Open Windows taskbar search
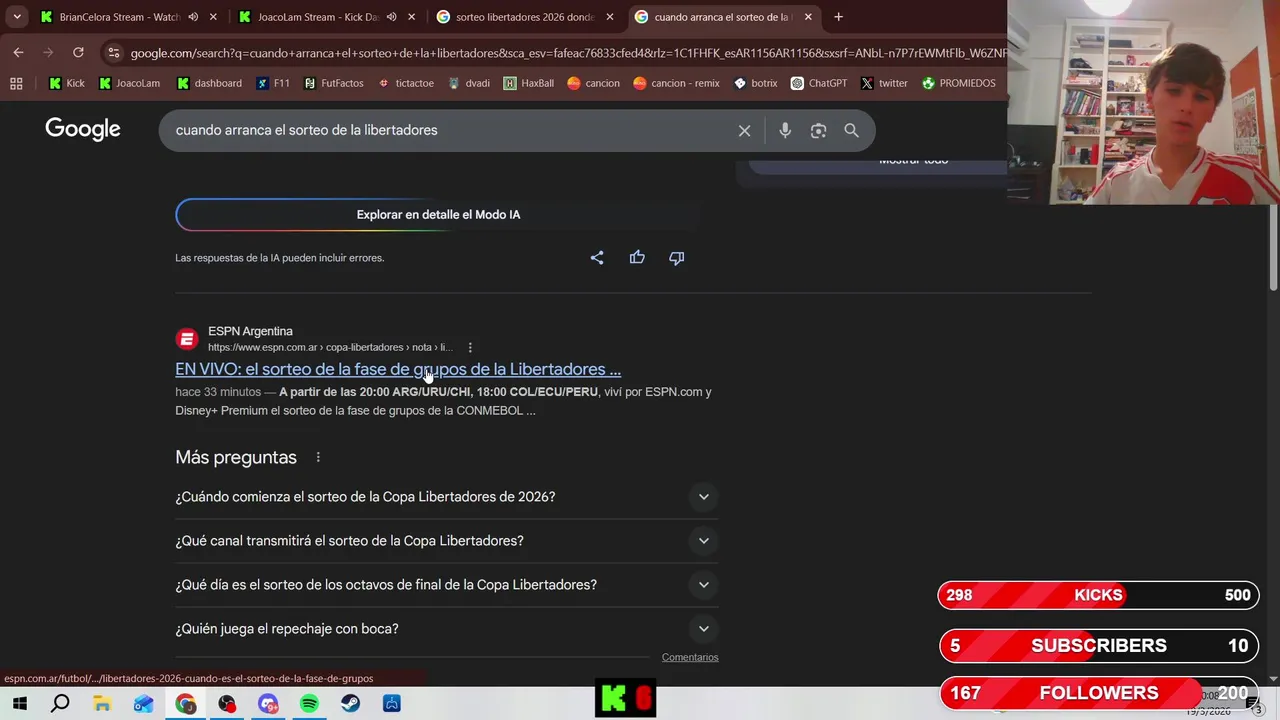 60,704
